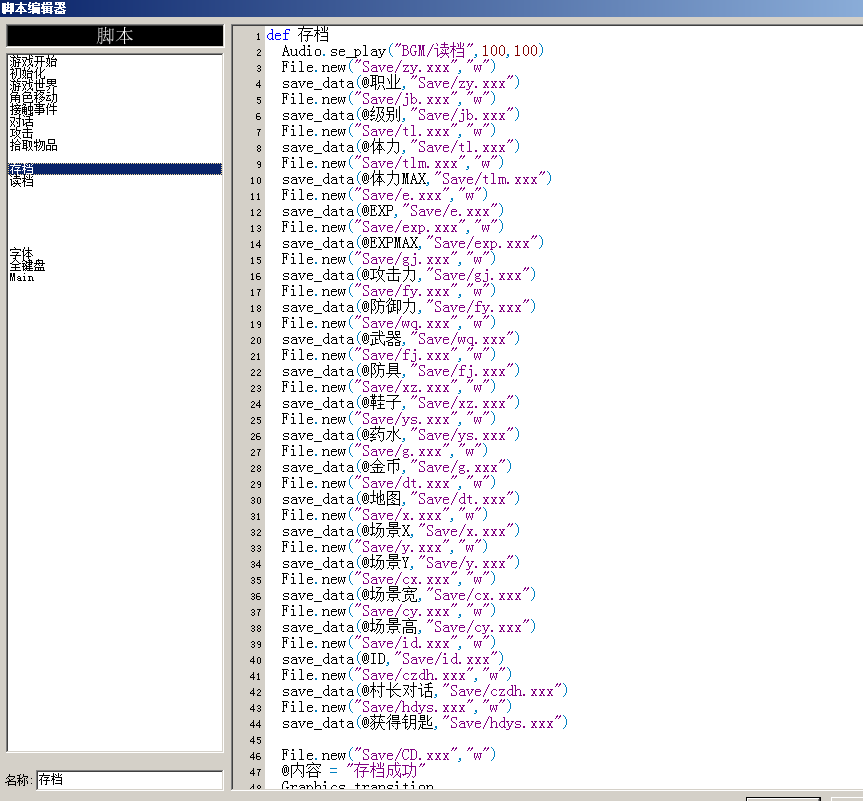Open the Main script entry

(x=21, y=277)
